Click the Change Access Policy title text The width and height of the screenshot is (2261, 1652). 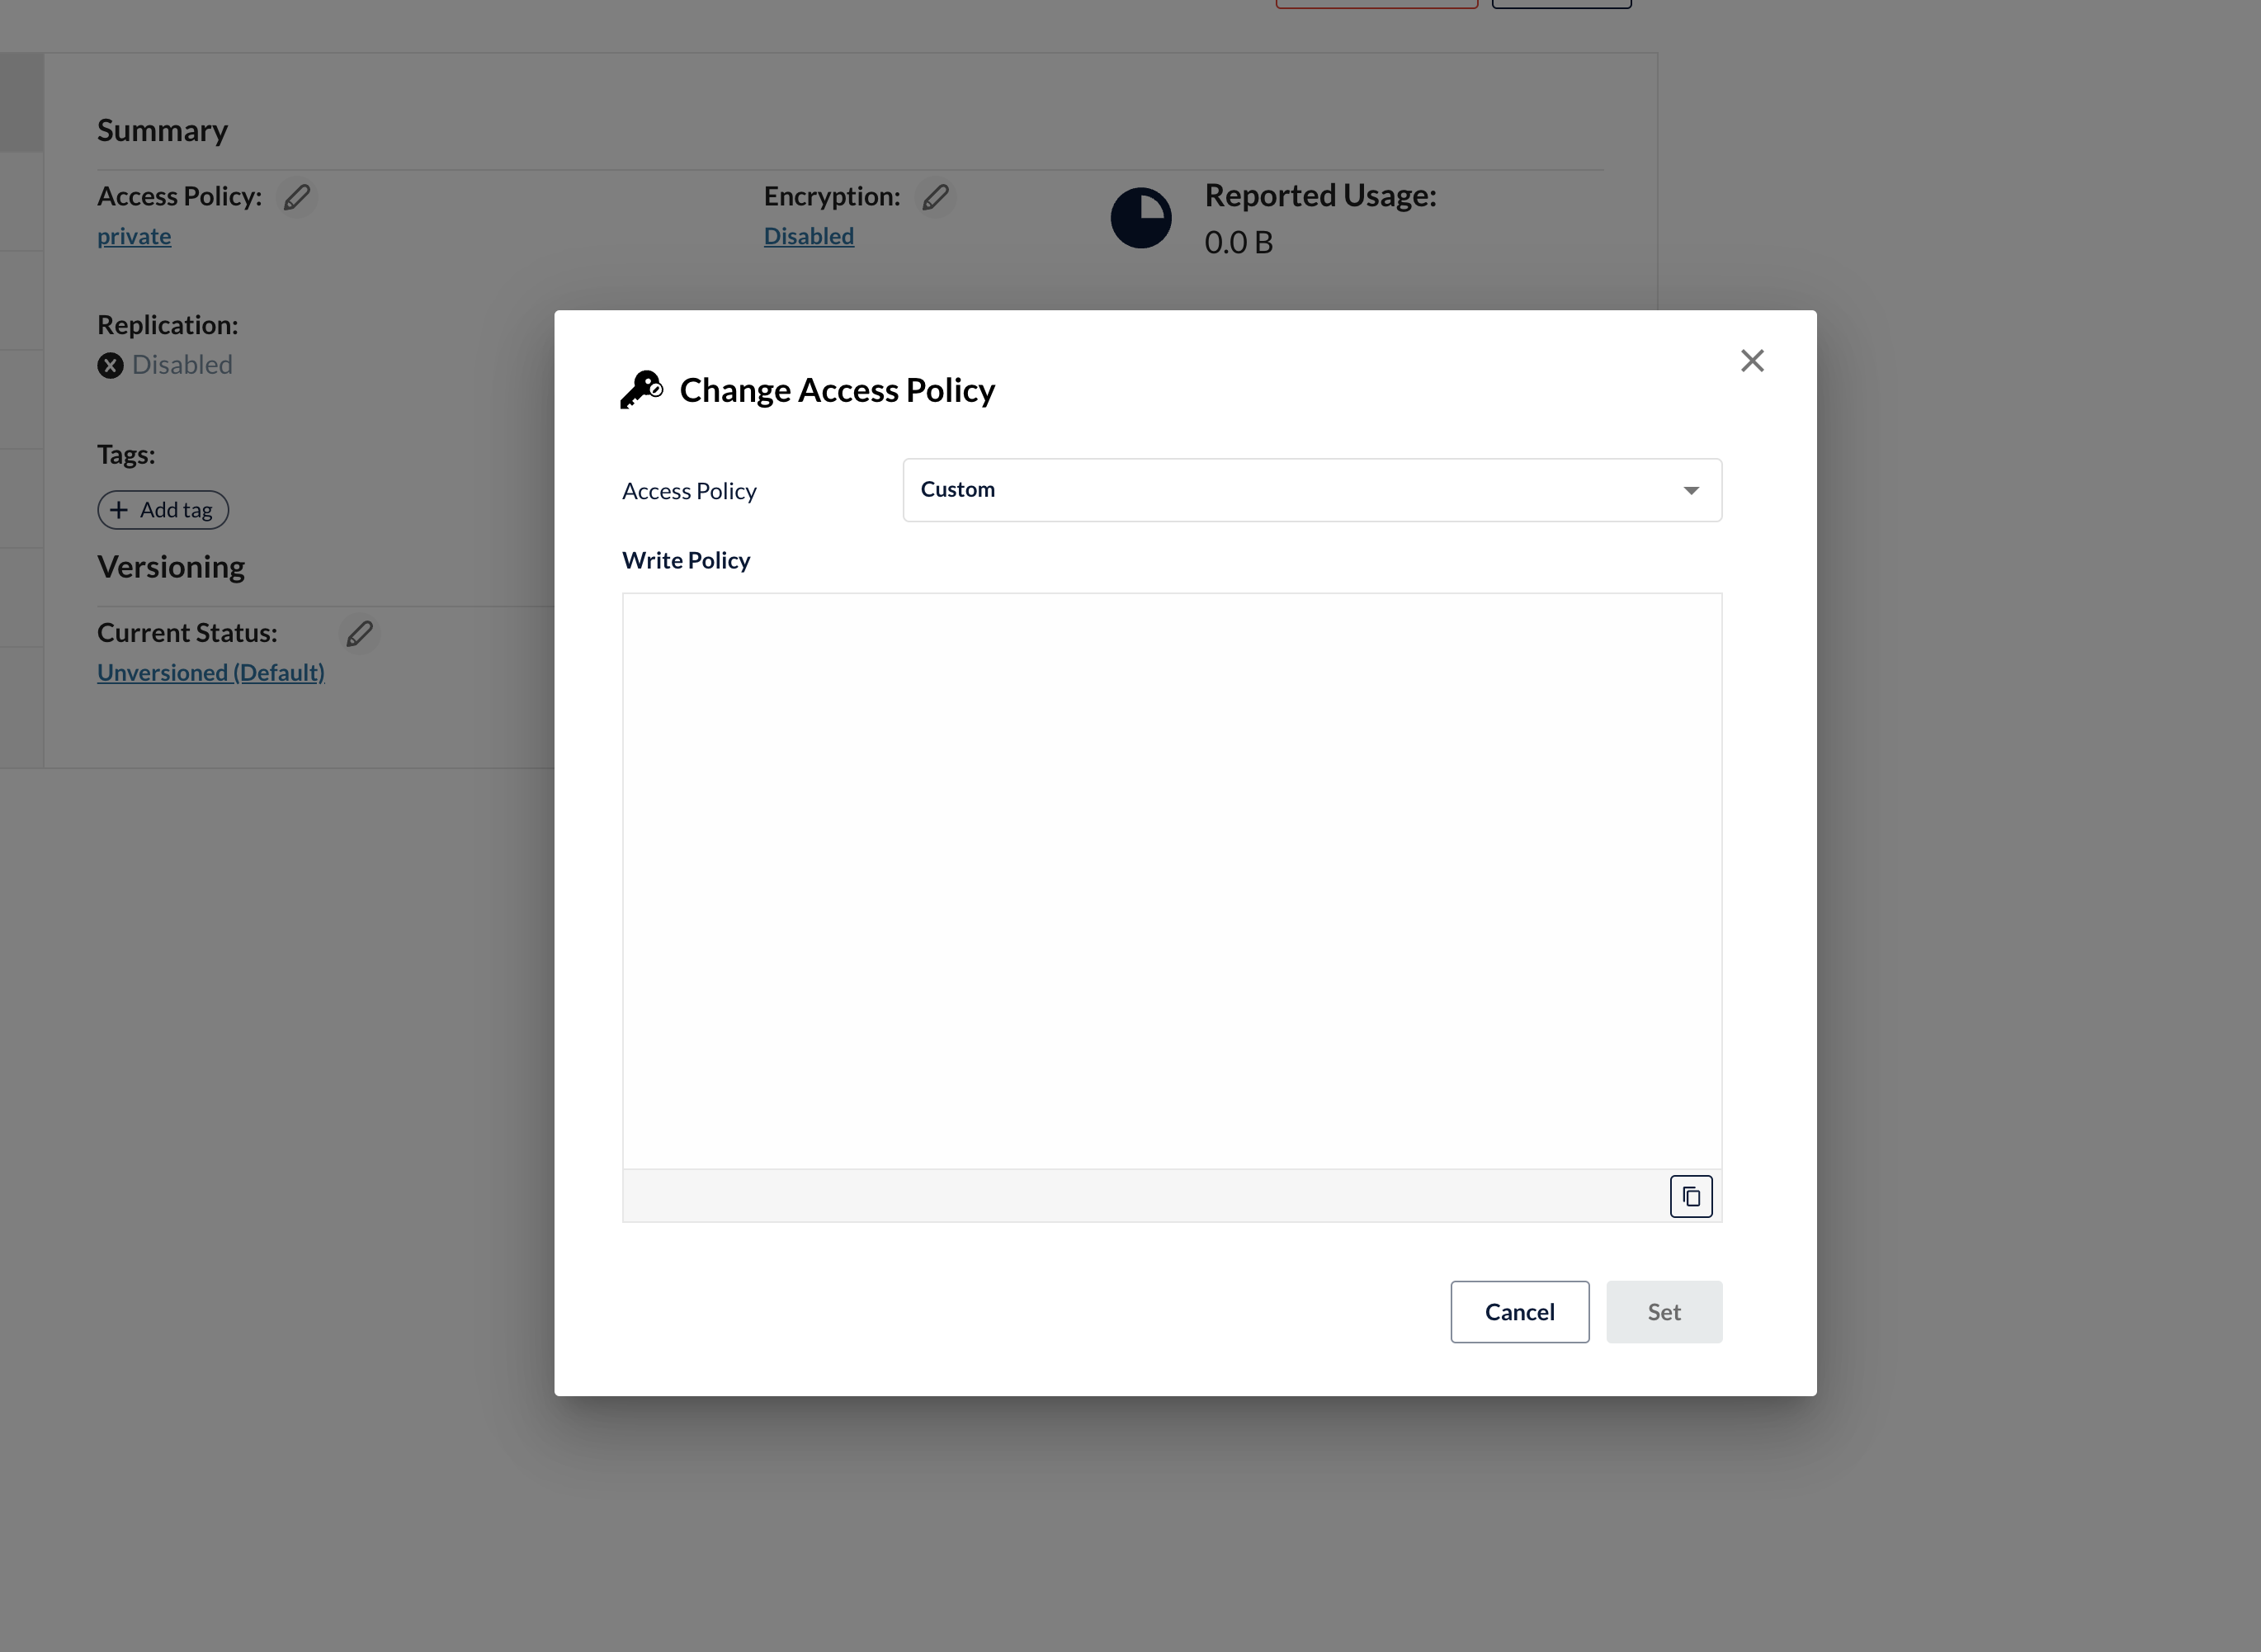coord(837,390)
